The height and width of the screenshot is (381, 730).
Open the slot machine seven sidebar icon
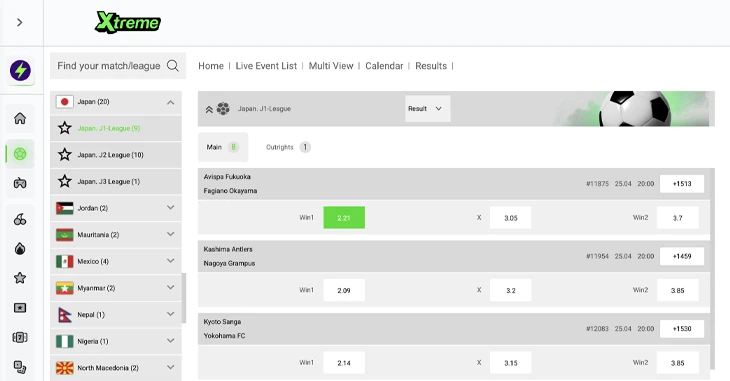tap(20, 337)
